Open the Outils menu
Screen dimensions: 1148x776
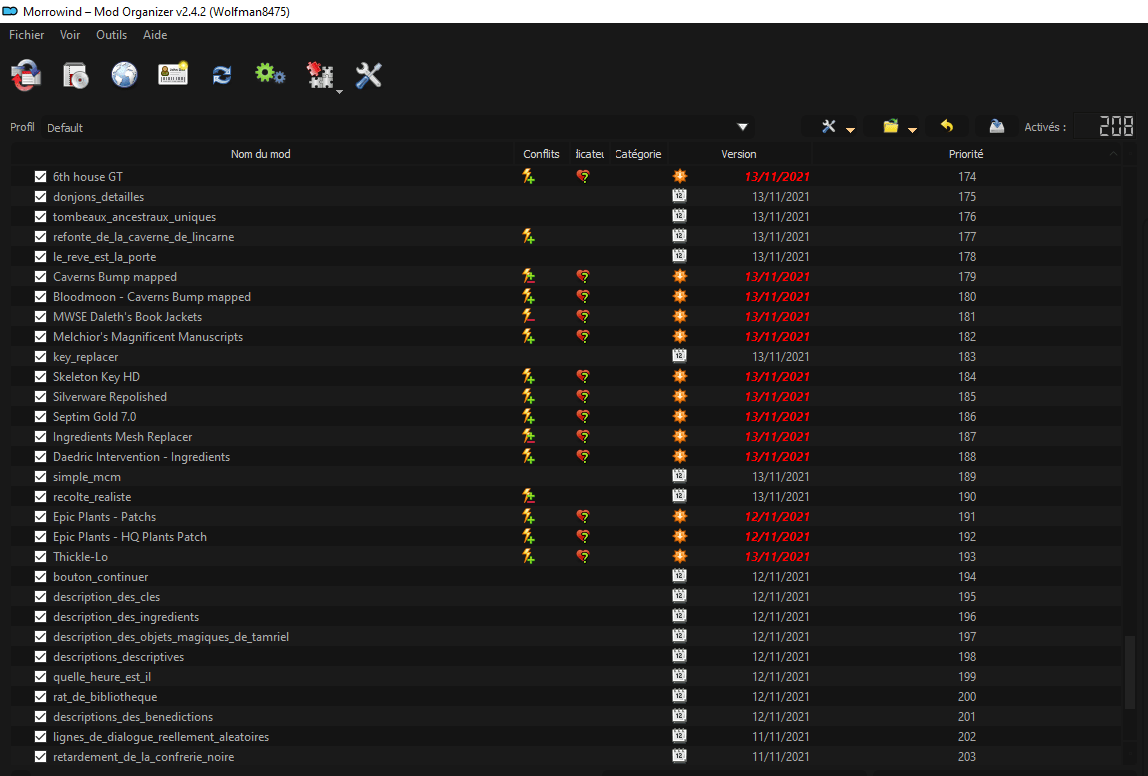tap(111, 35)
